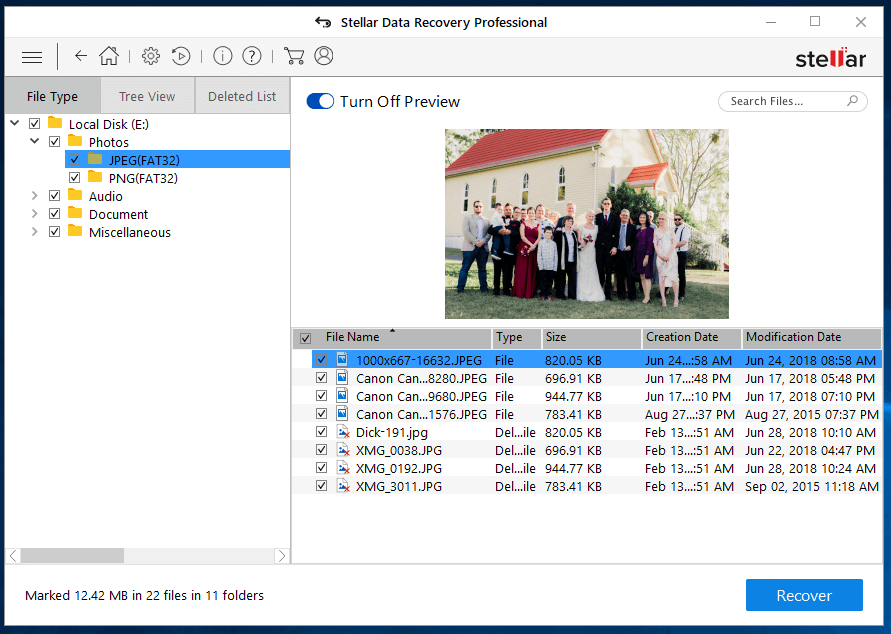Go to the Home screen icon
891x634 pixels.
point(109,56)
